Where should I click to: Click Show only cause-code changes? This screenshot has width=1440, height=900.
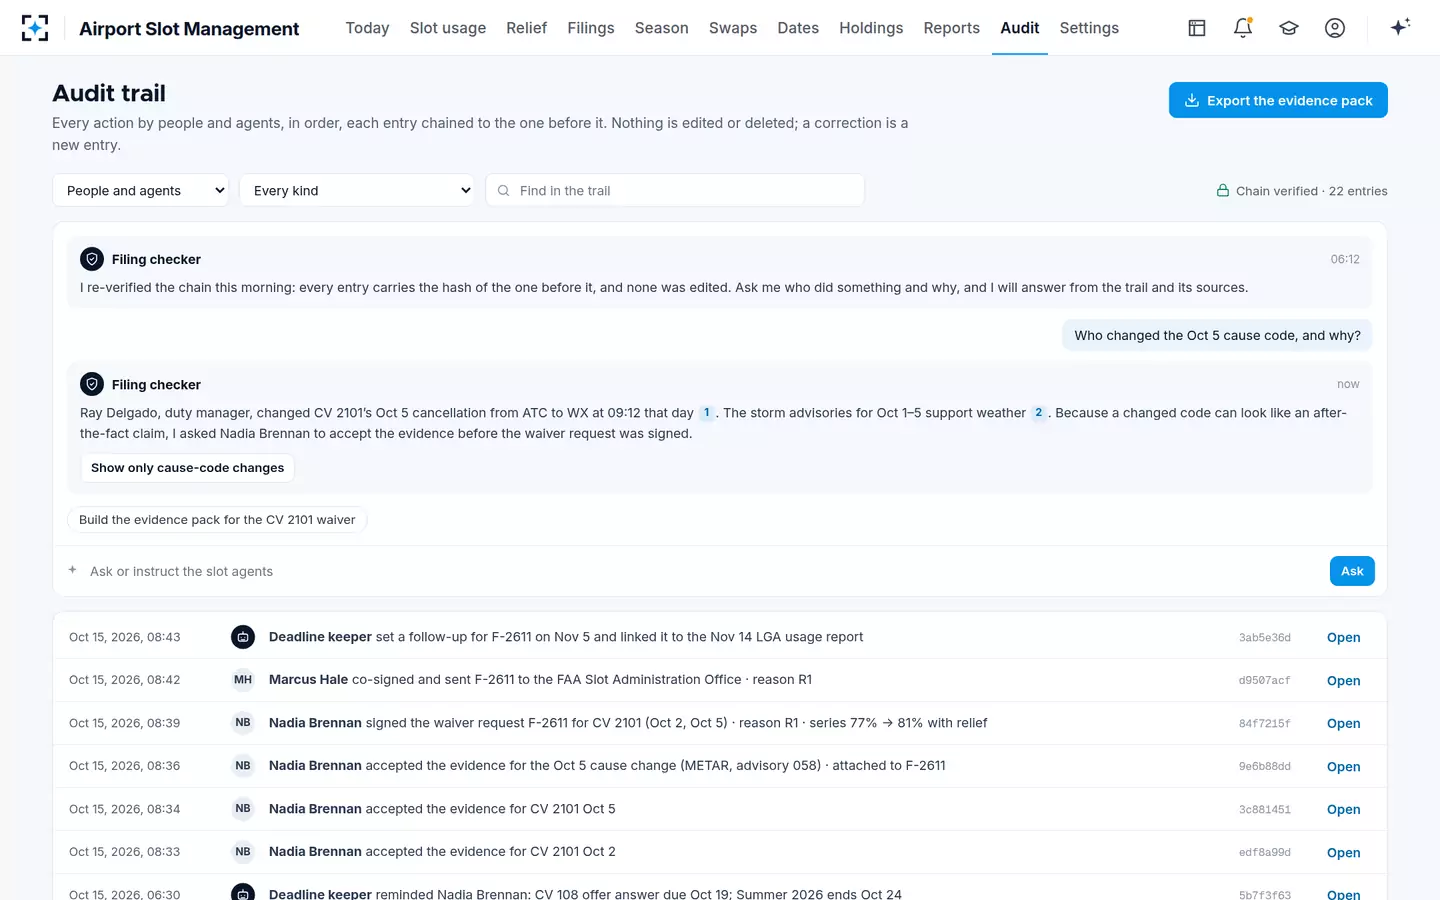coord(187,468)
